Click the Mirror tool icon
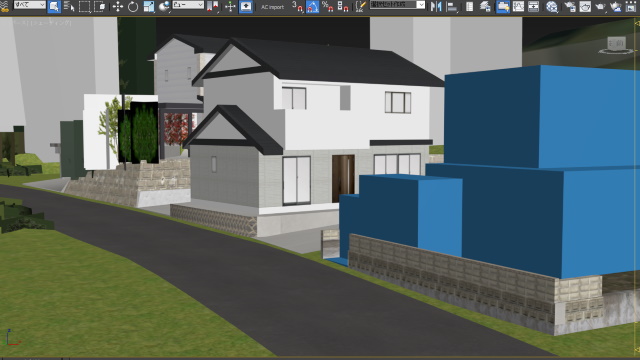Image resolution: width=640 pixels, height=360 pixels. click(436, 7)
